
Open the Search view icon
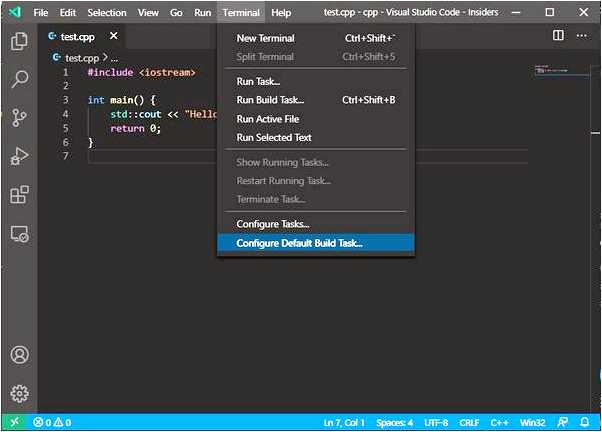pos(19,79)
